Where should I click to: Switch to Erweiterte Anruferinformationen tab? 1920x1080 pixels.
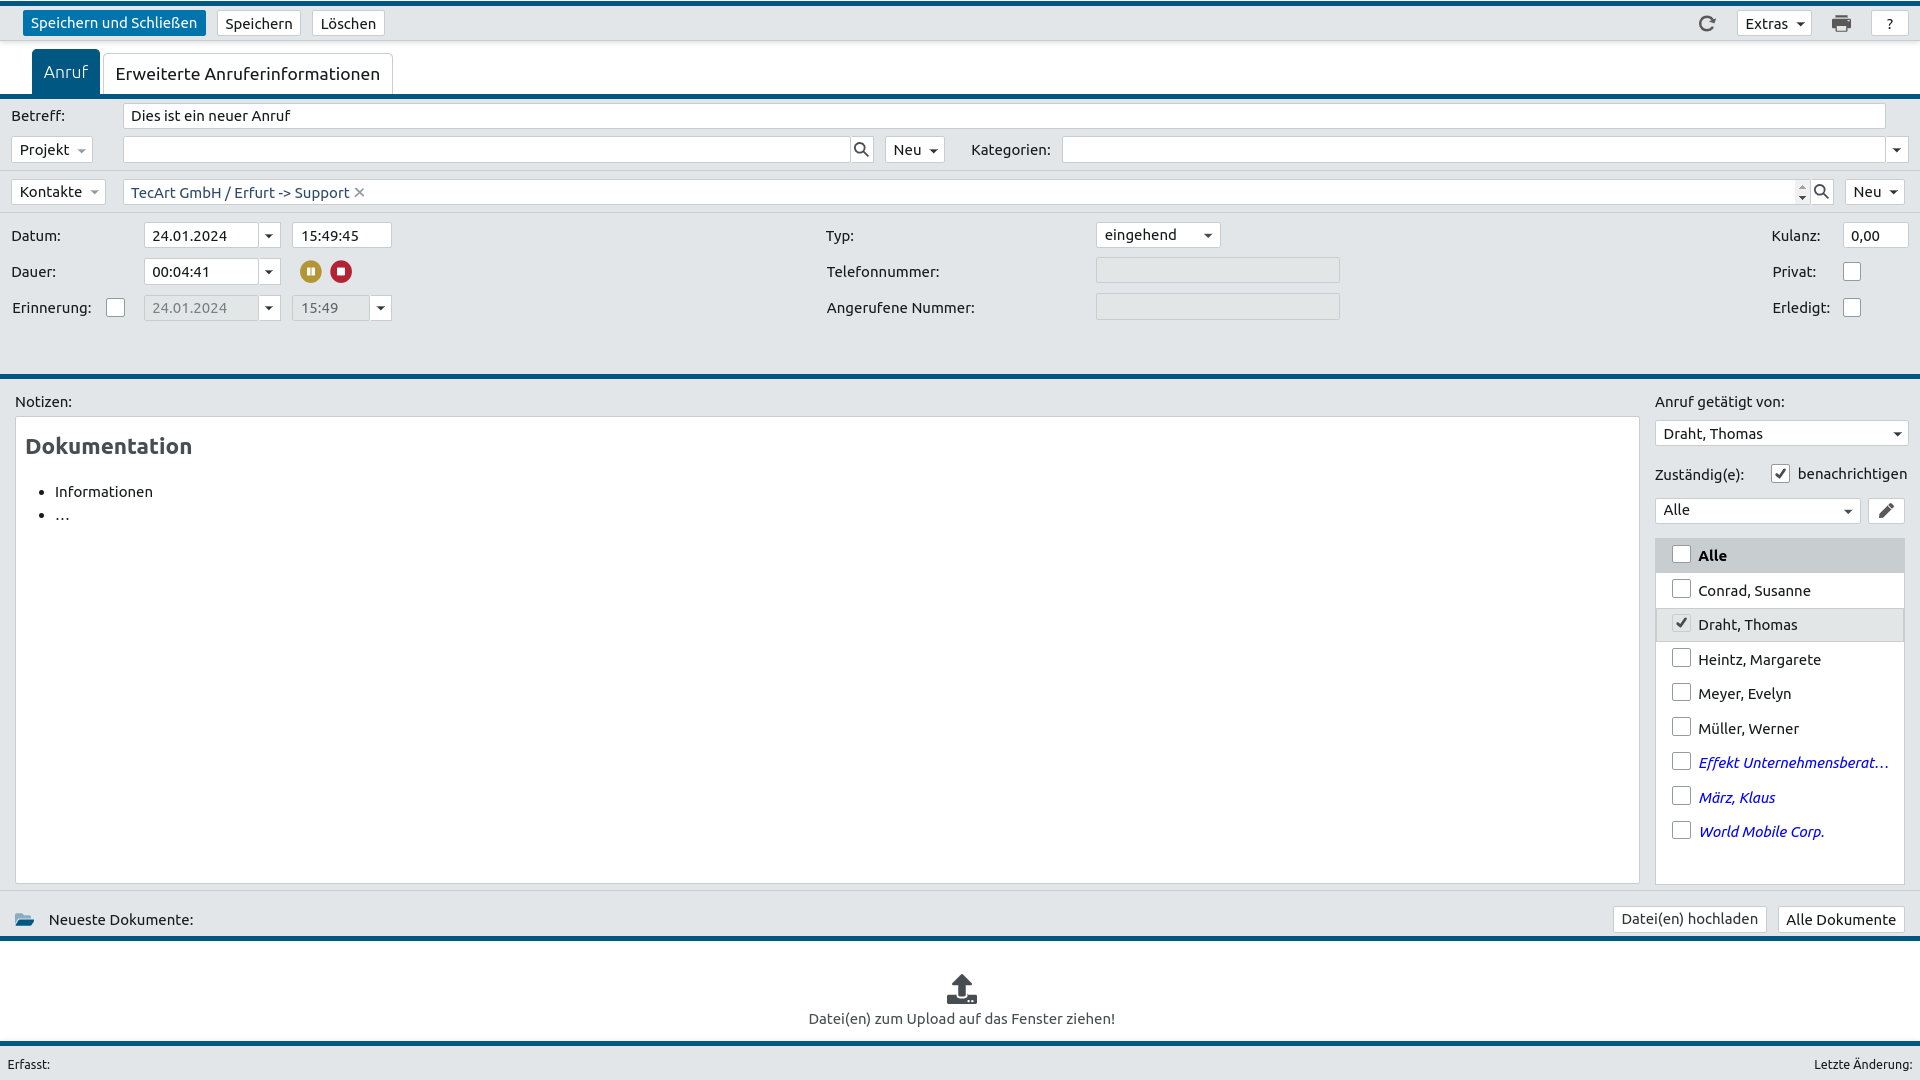(247, 74)
